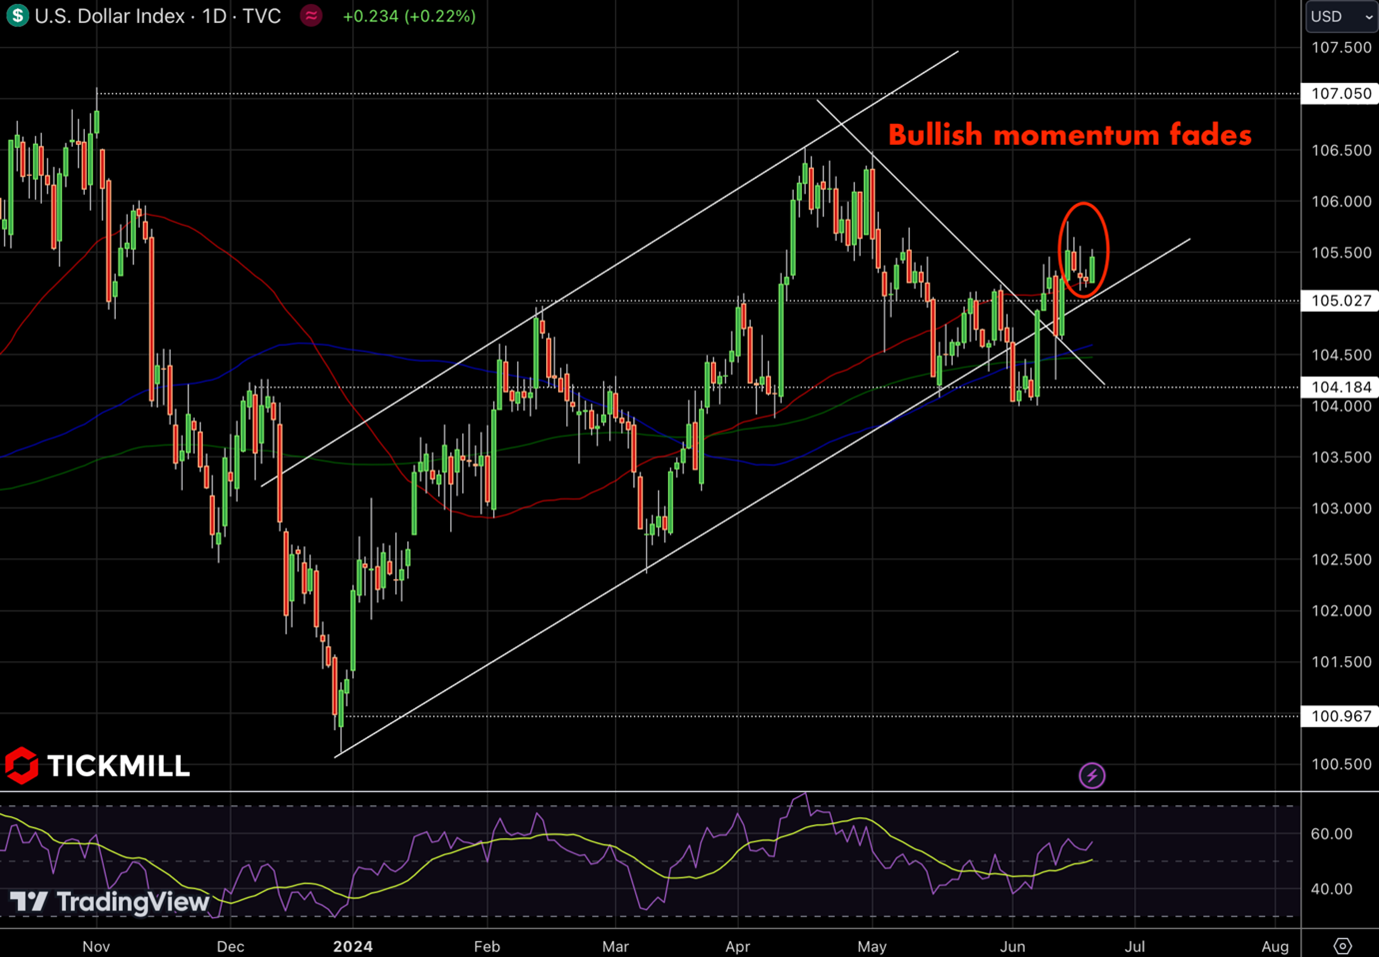Click the RSI 40.00 scale value
This screenshot has height=957, width=1379.
pos(1331,888)
